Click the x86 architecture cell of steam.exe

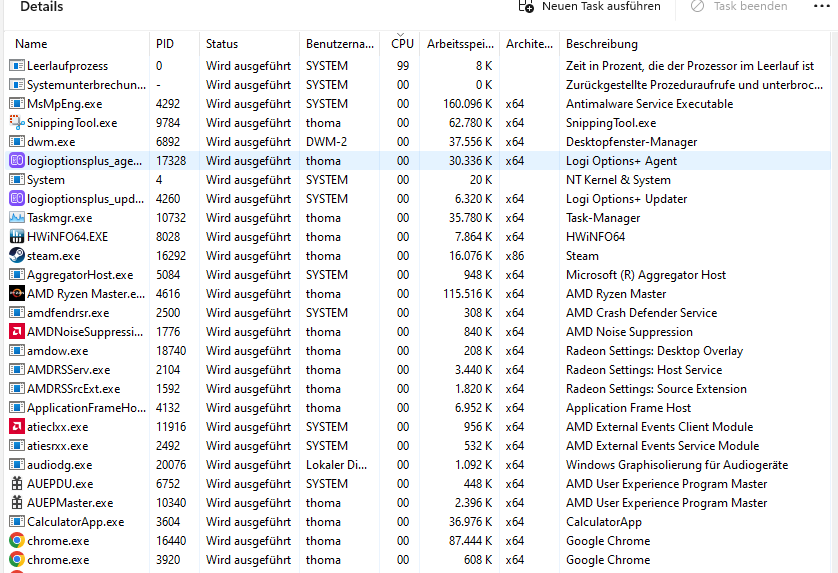(x=515, y=256)
